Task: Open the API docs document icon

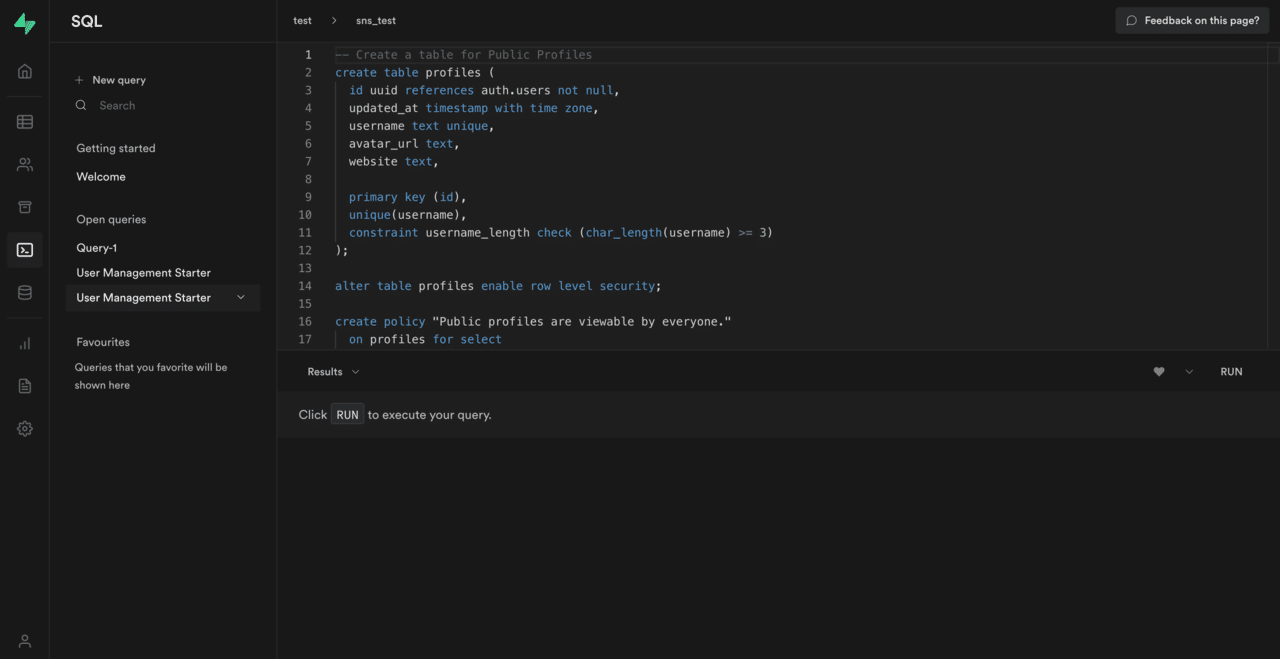Action: pos(25,386)
